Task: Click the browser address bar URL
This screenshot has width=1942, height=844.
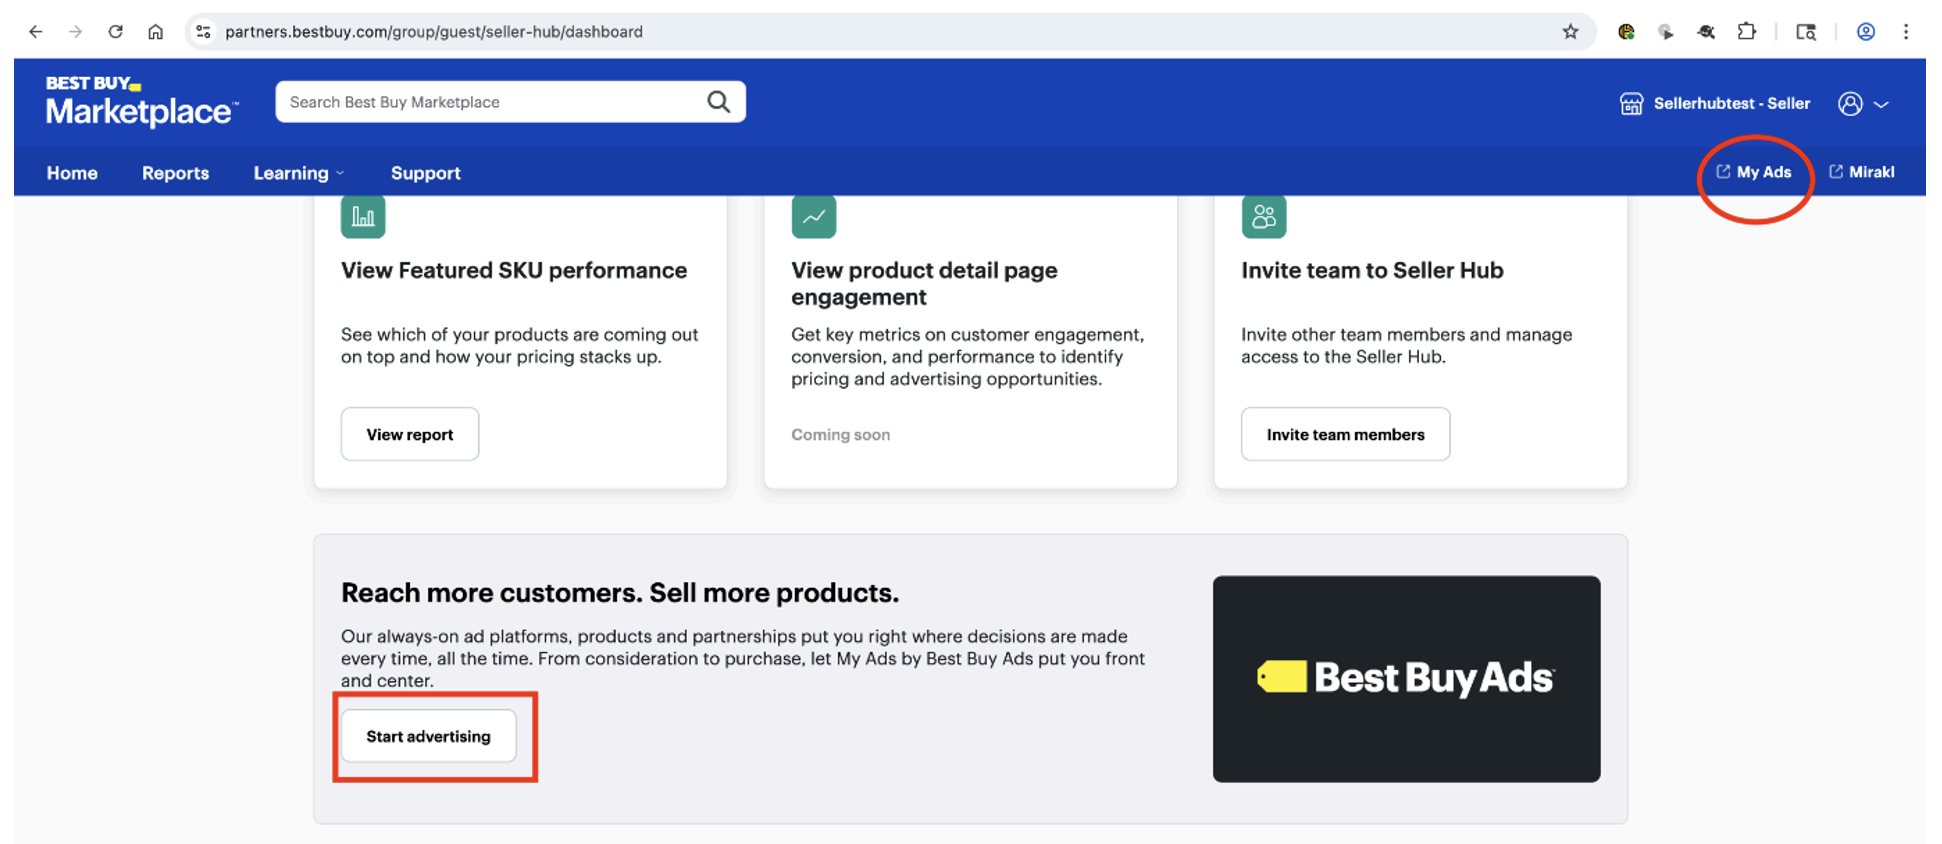Action: pos(434,32)
